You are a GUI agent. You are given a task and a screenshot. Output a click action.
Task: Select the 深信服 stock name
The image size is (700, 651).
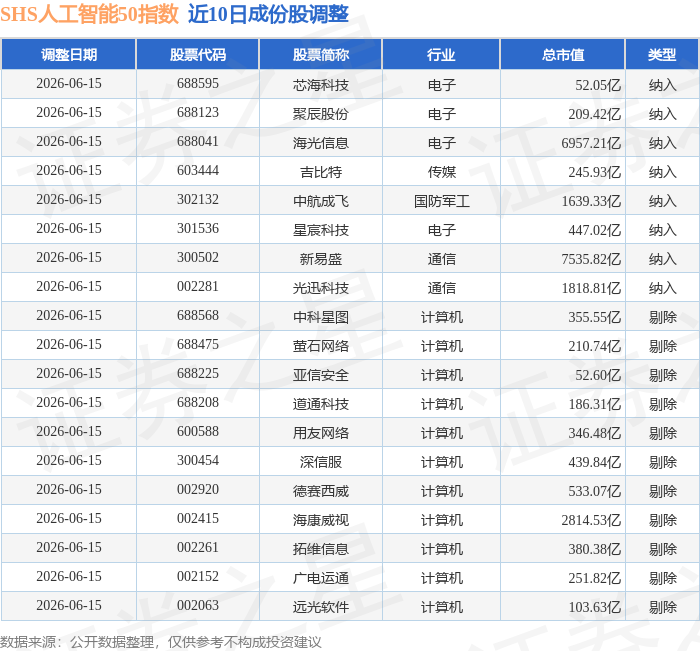(321, 462)
